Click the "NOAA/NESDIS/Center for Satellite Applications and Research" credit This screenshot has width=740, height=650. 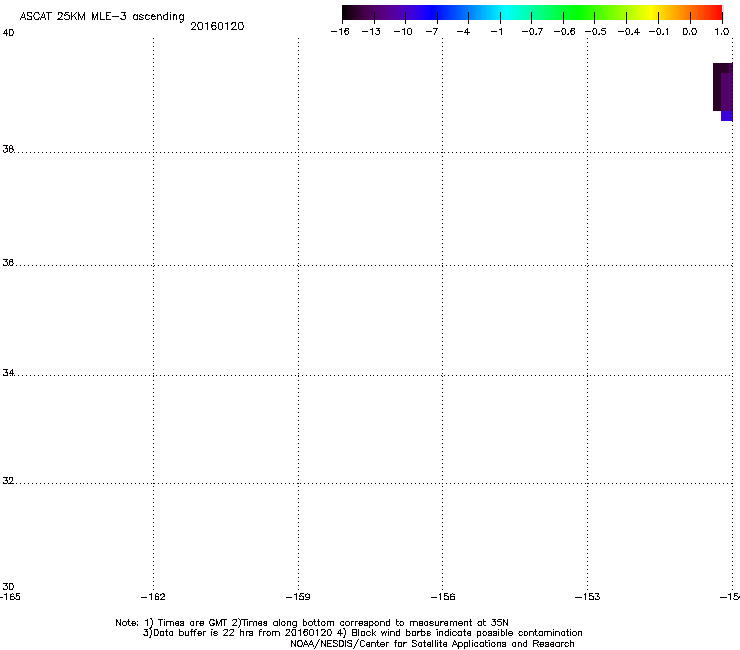[x=432, y=644]
